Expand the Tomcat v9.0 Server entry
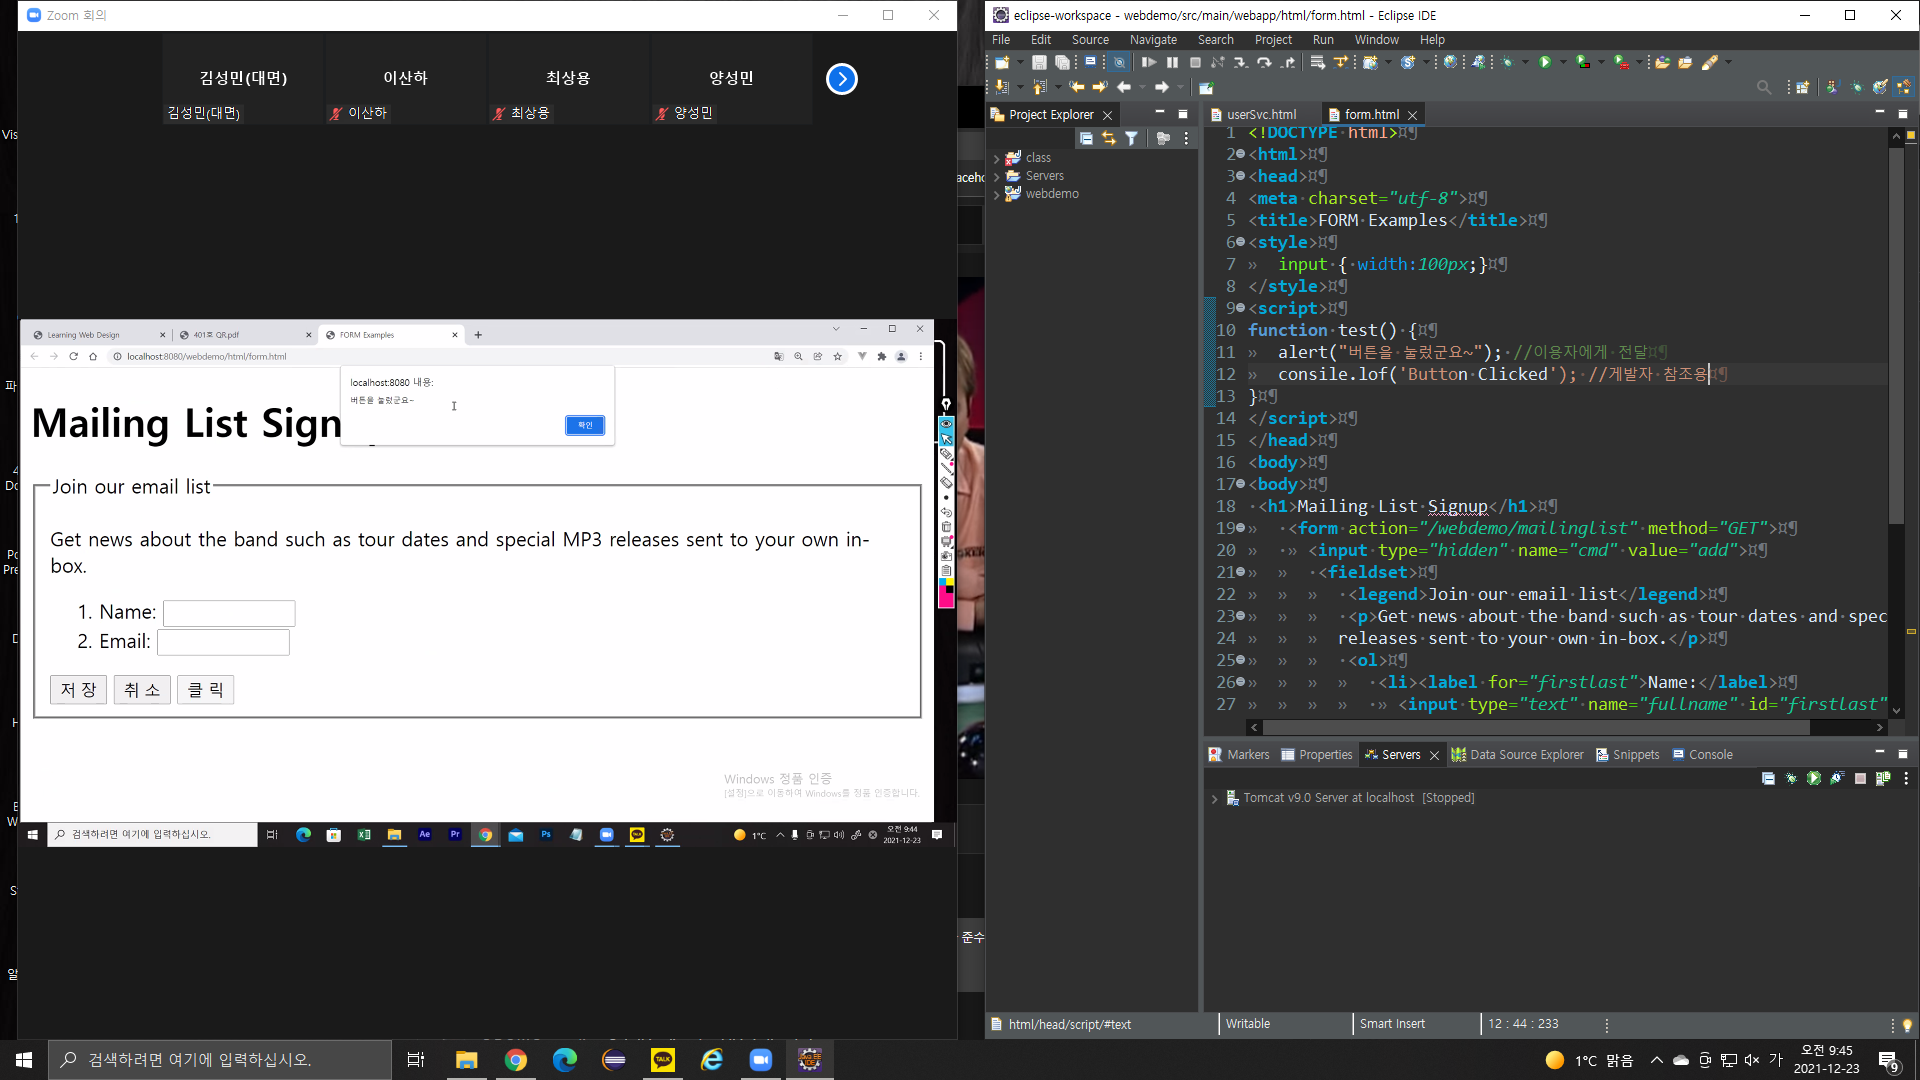Screen dimensions: 1920x1080 click(1214, 798)
